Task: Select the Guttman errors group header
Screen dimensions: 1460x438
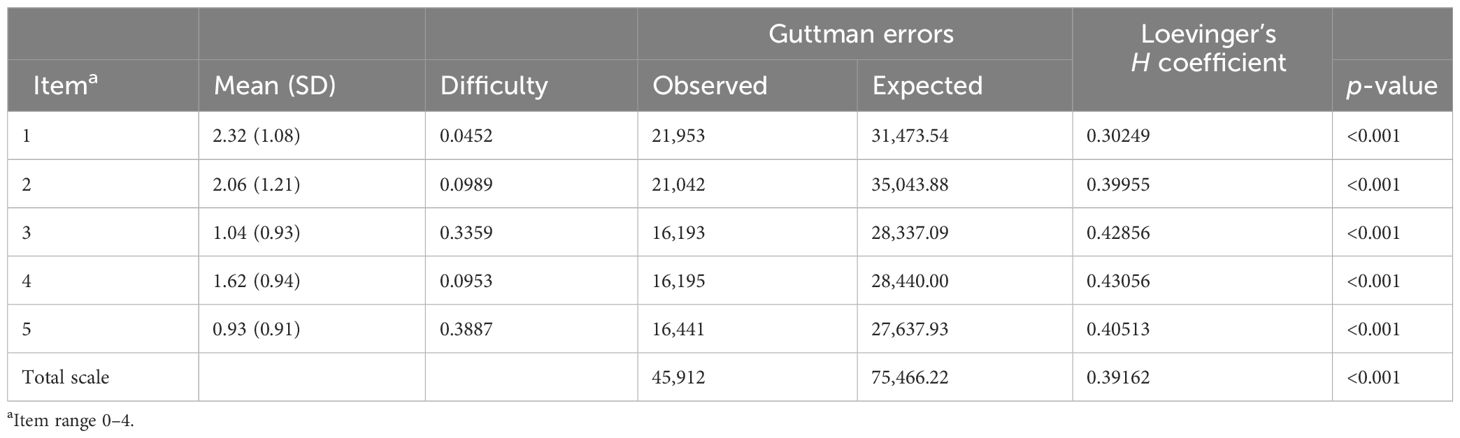Action: 861,35
